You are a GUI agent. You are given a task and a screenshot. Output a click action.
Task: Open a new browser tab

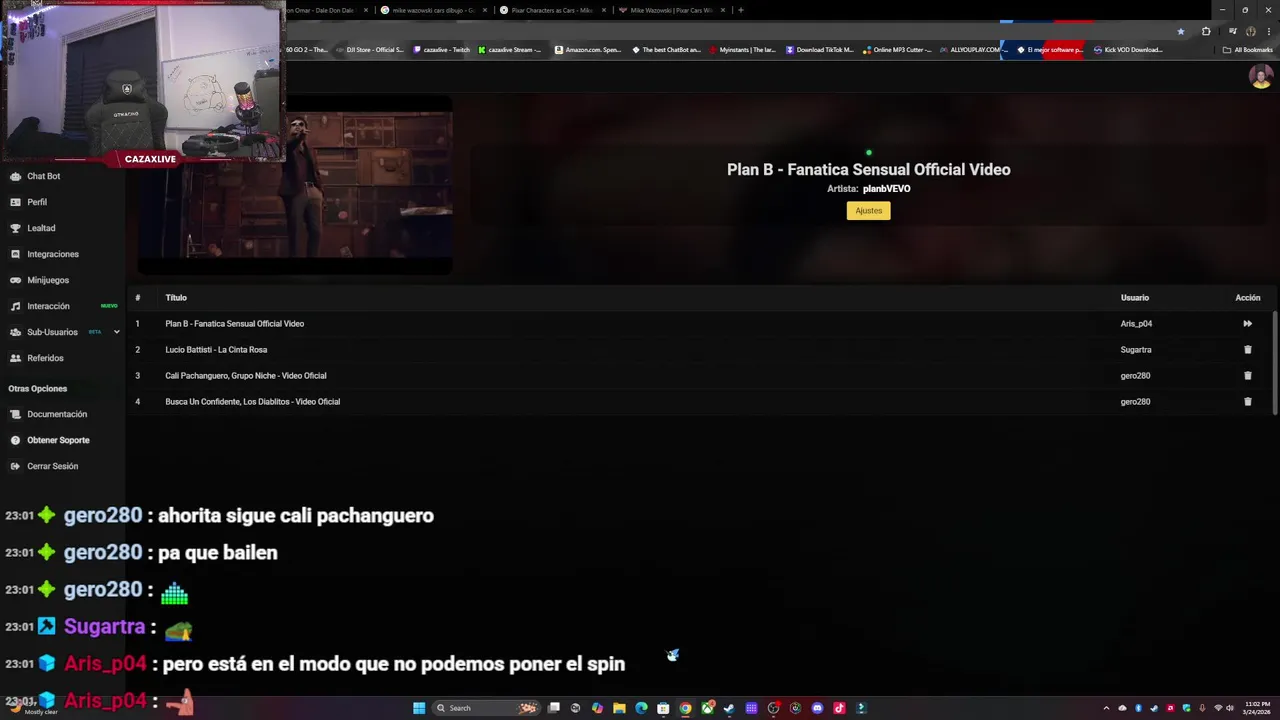740,10
